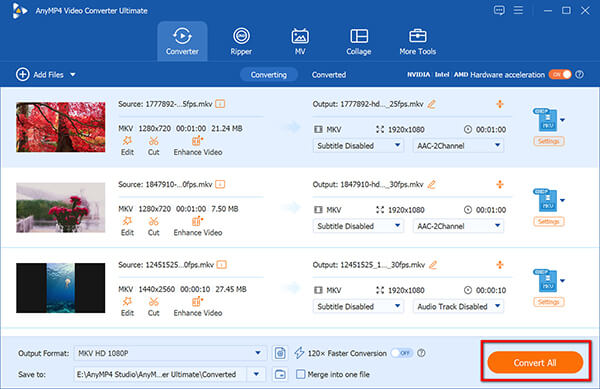This screenshot has width=600, height=389.
Task: Expand AAC-2Channel dropdown for 1847910 video
Action: click(x=458, y=226)
